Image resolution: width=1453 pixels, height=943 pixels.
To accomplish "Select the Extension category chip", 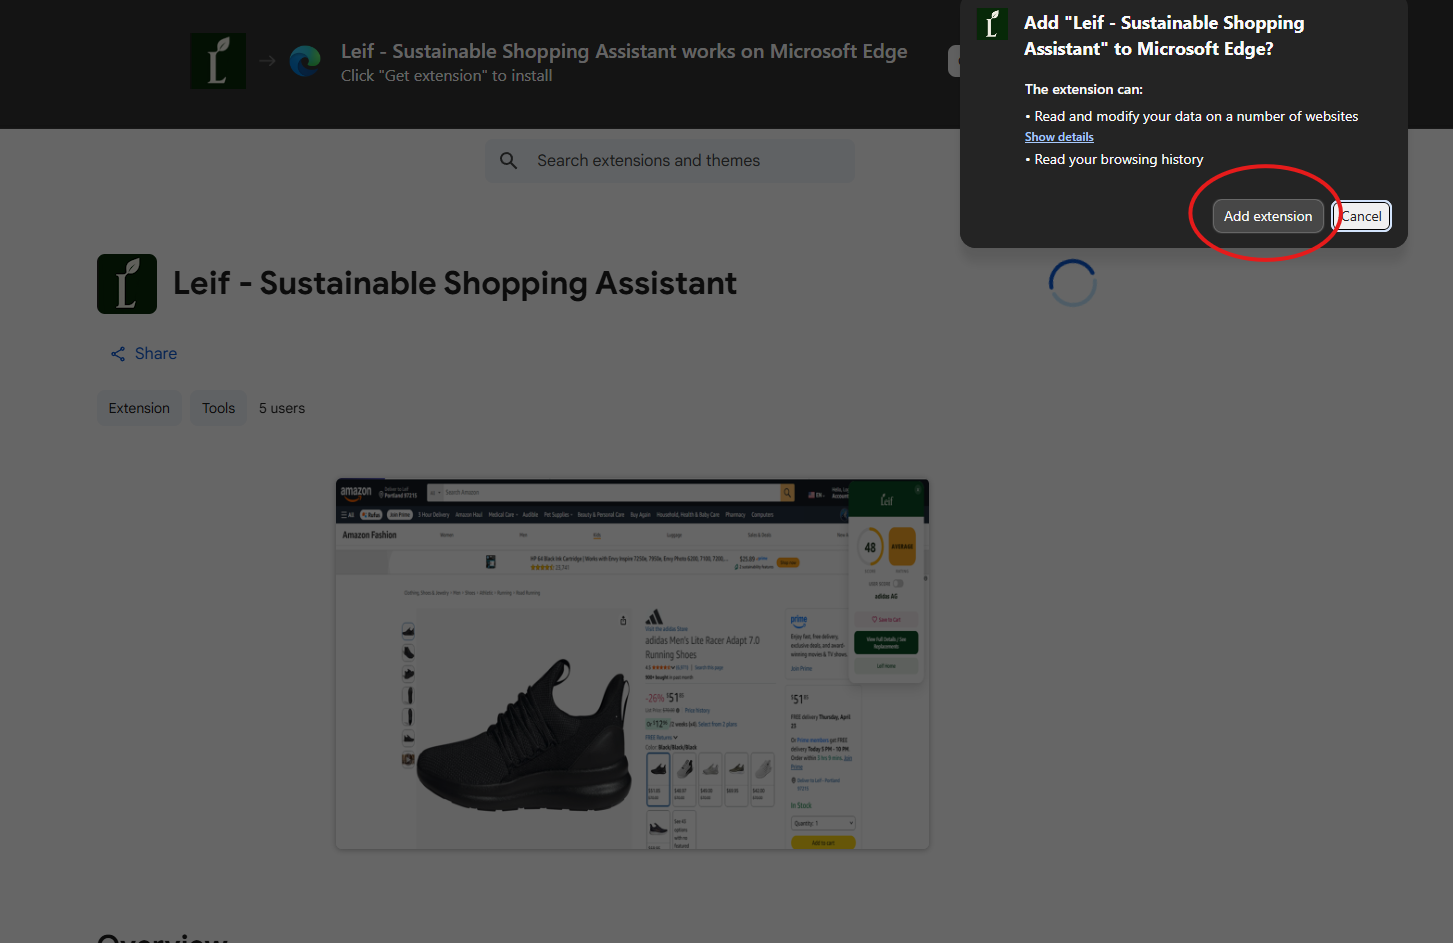I will (139, 408).
